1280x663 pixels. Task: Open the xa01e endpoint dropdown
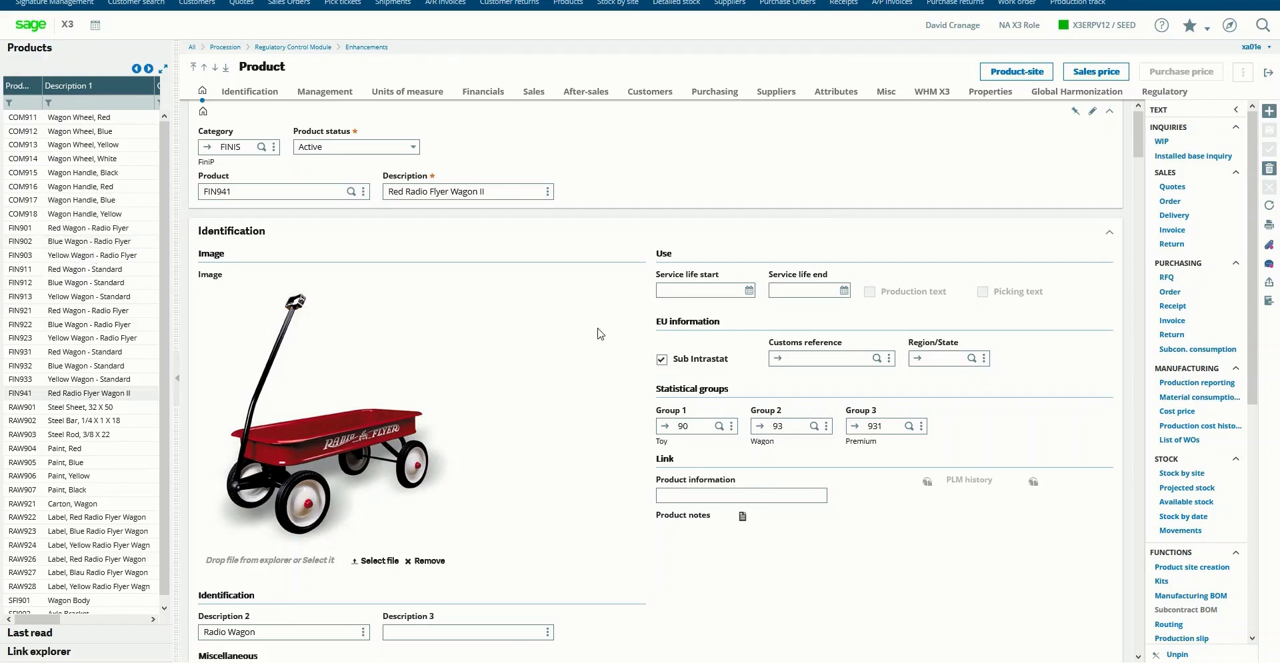click(1254, 47)
